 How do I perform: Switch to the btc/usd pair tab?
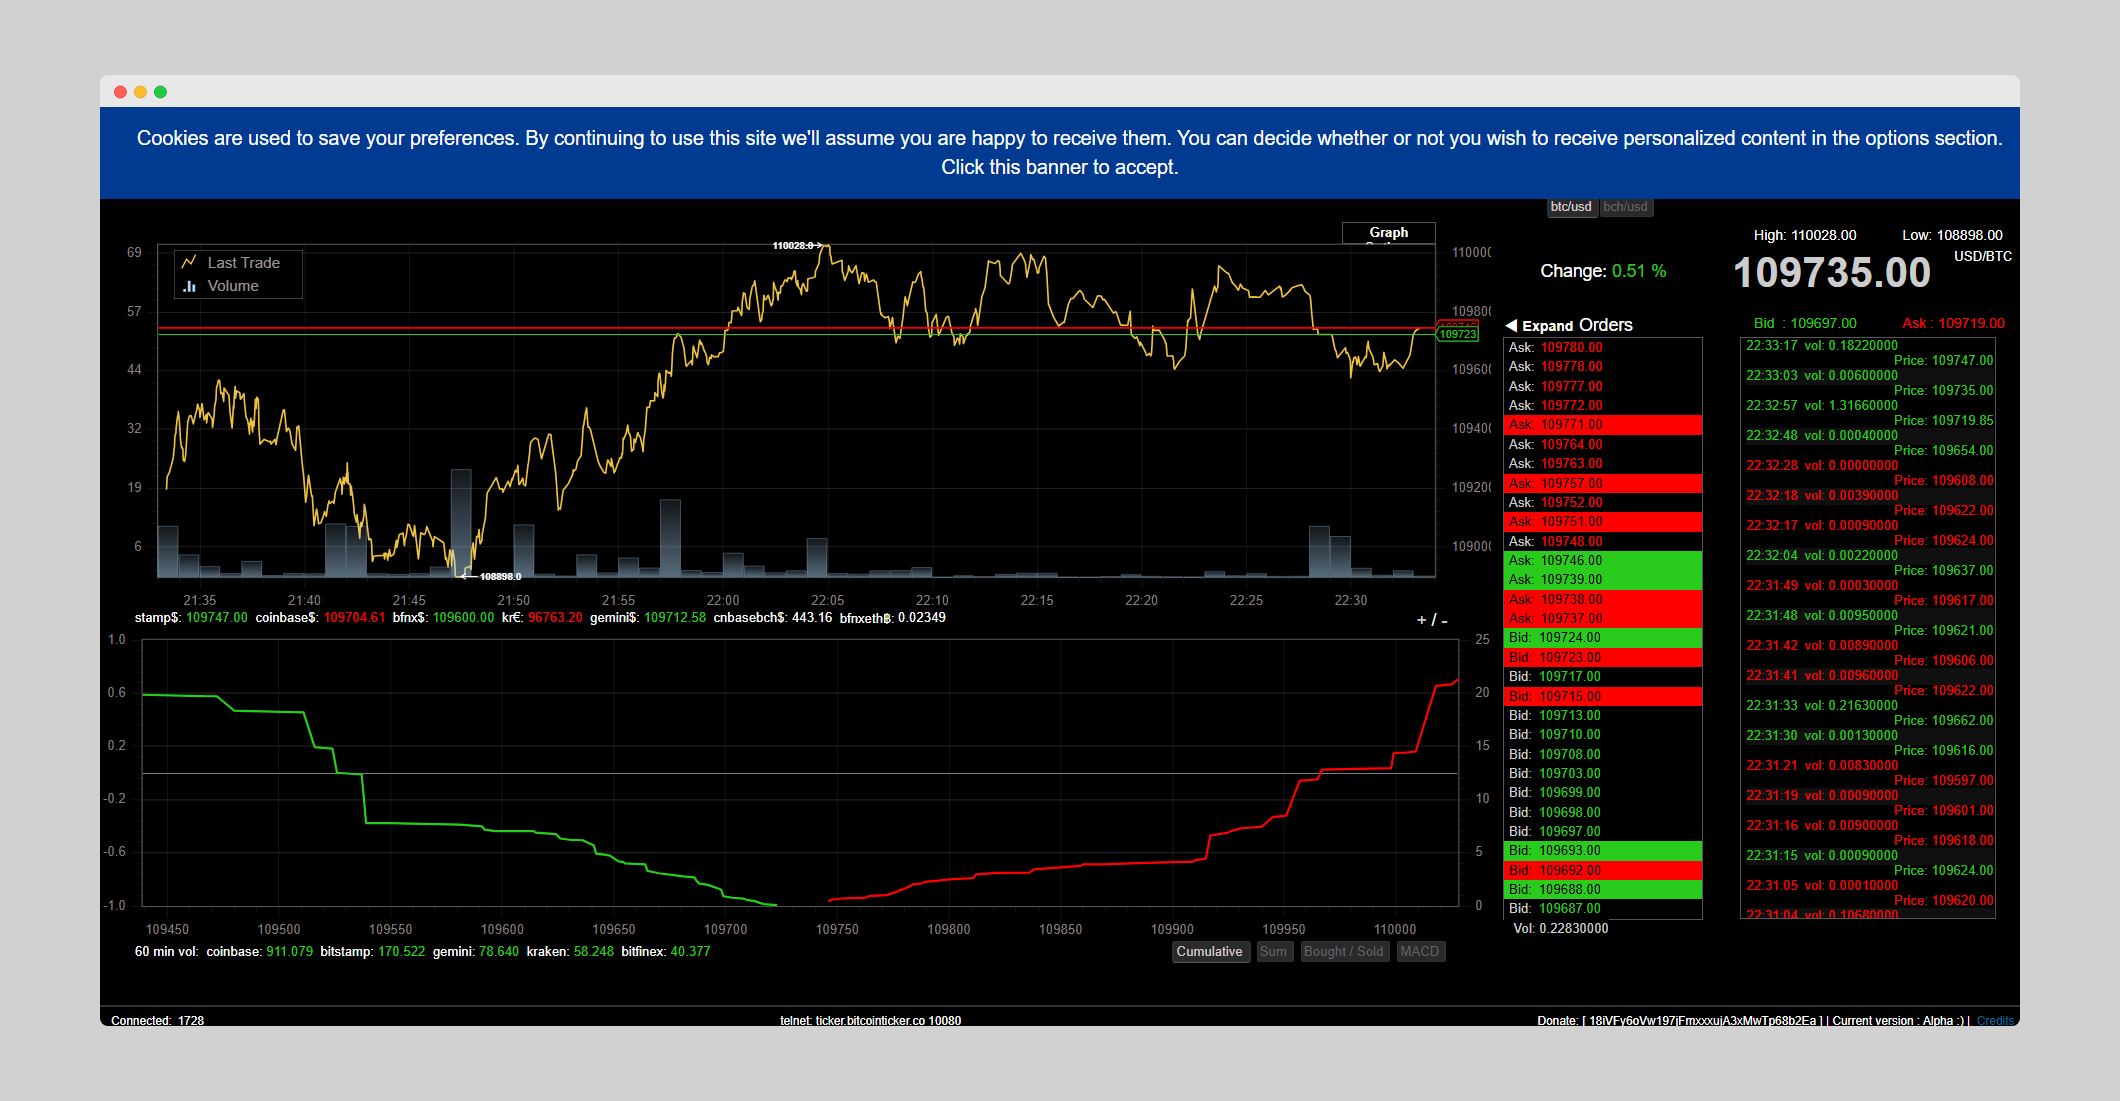tap(1570, 207)
